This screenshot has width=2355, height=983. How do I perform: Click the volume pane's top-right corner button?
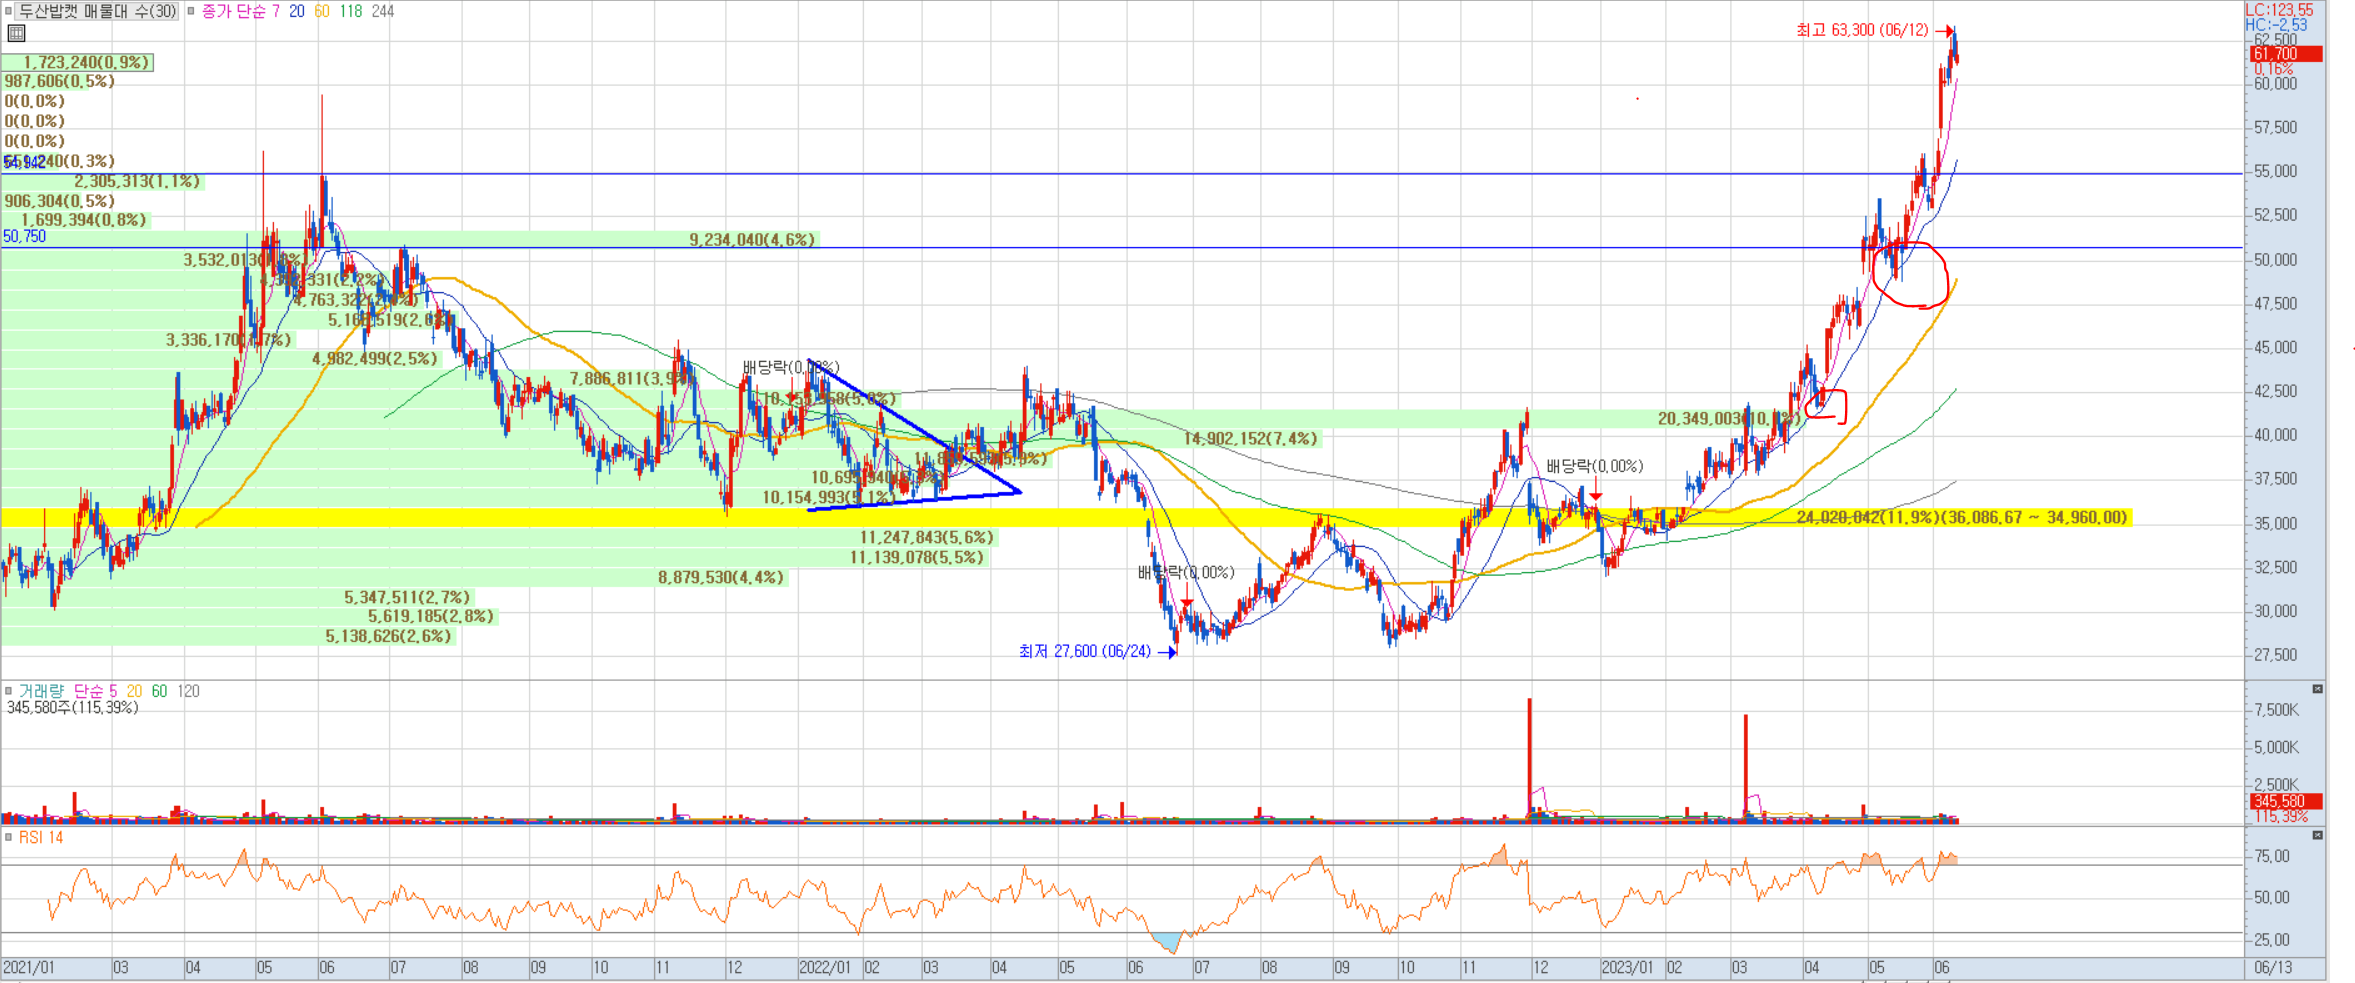pyautogui.click(x=2317, y=689)
